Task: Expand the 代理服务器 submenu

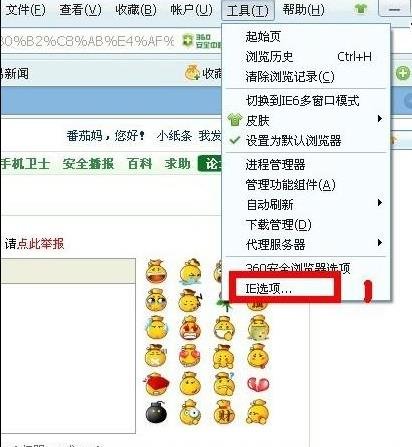Action: [x=306, y=244]
